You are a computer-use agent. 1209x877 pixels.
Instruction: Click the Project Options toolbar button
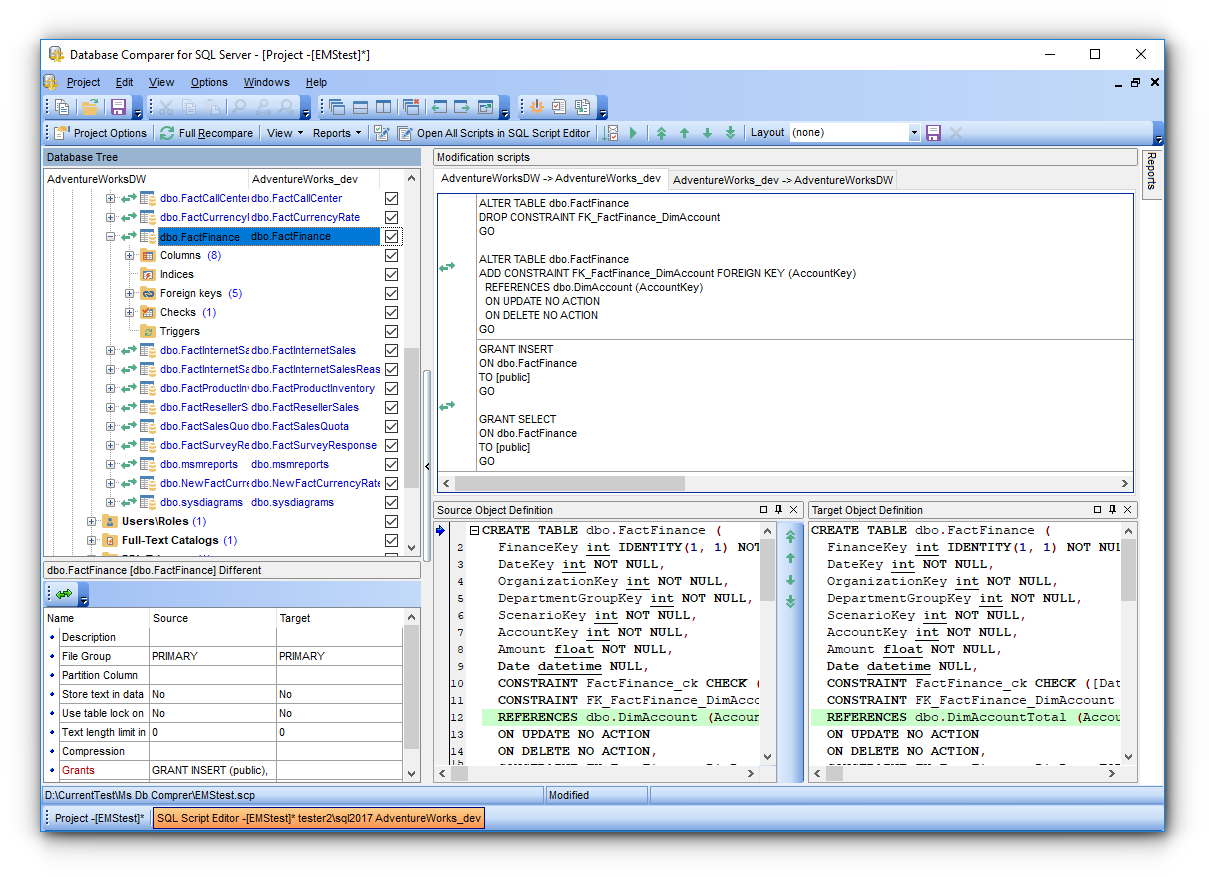click(101, 133)
